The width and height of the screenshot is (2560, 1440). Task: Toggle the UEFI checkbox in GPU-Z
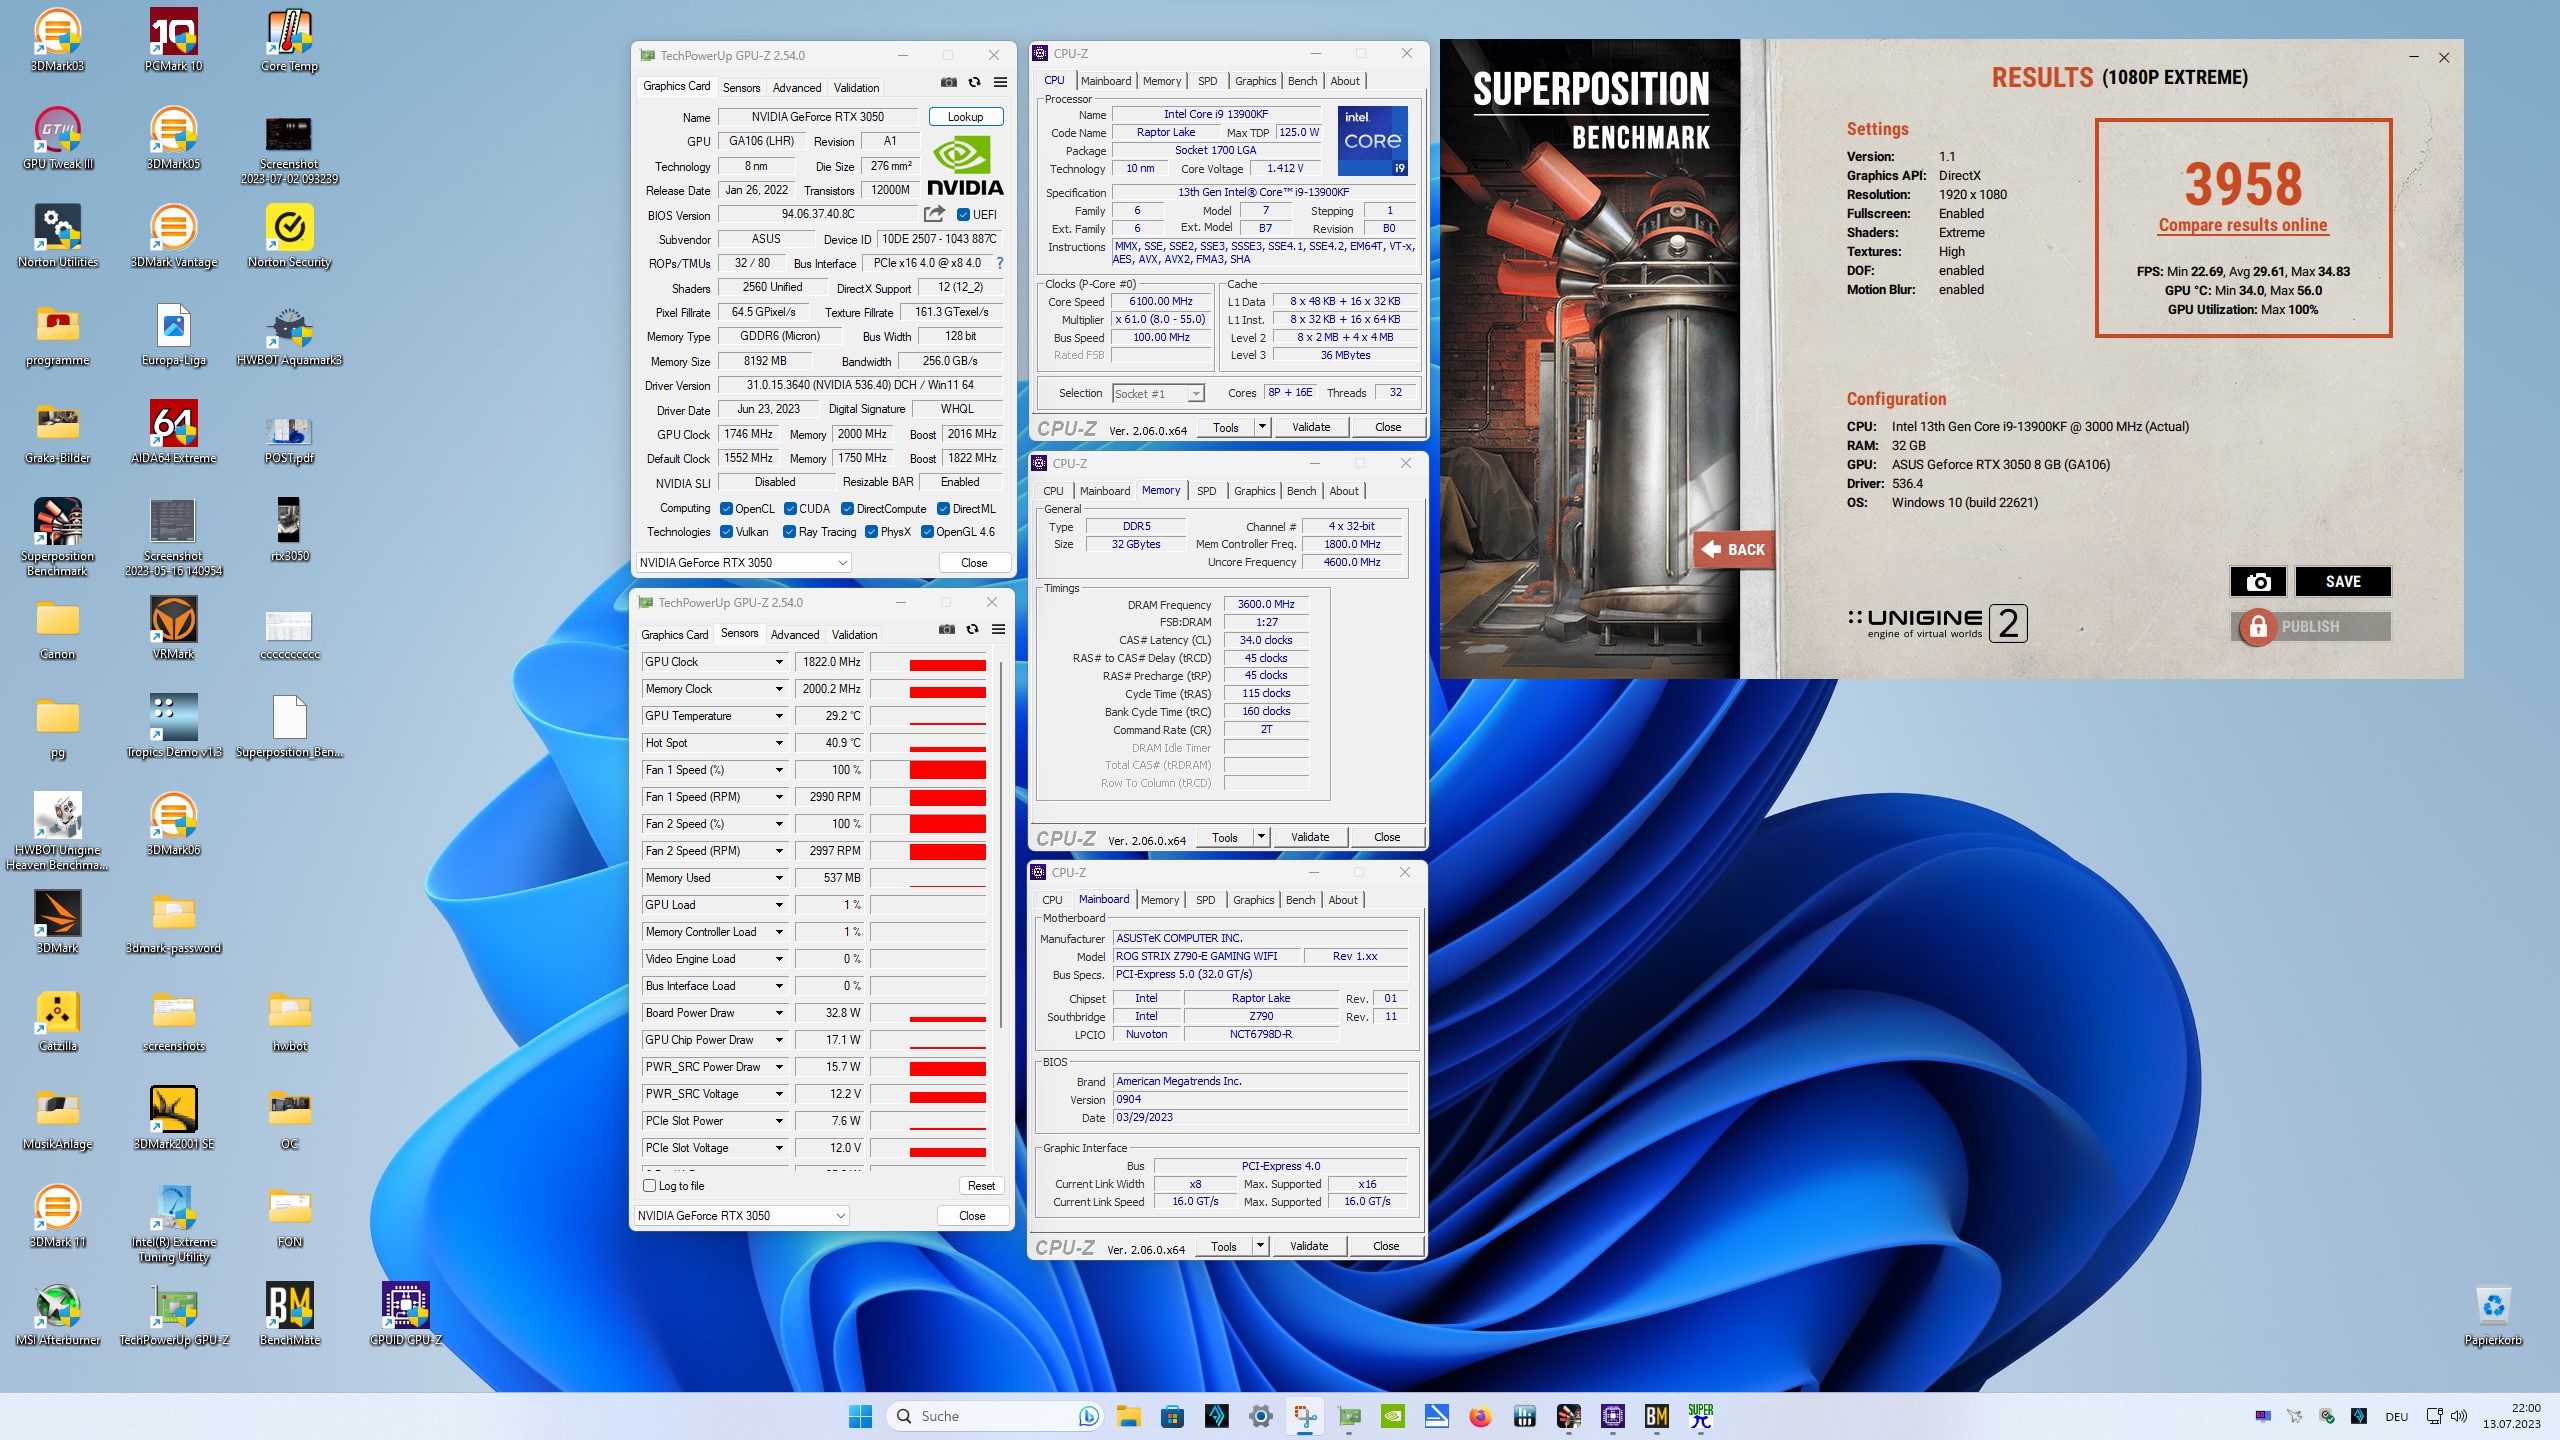(x=963, y=215)
